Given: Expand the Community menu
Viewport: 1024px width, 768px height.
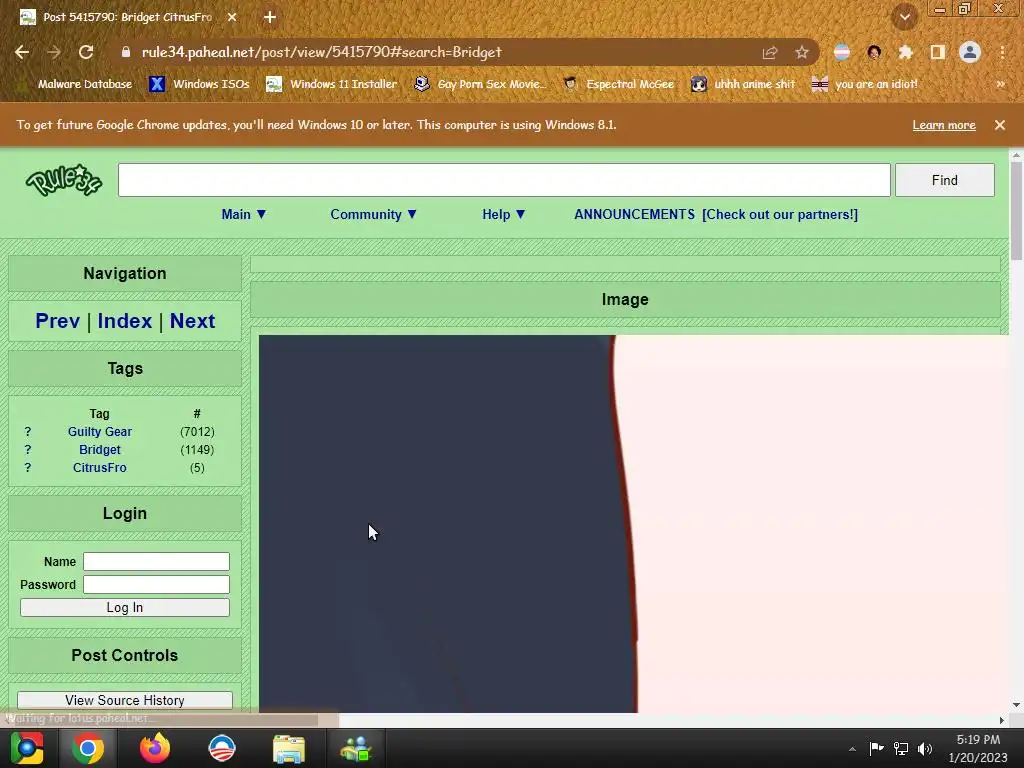Looking at the screenshot, I should [373, 214].
